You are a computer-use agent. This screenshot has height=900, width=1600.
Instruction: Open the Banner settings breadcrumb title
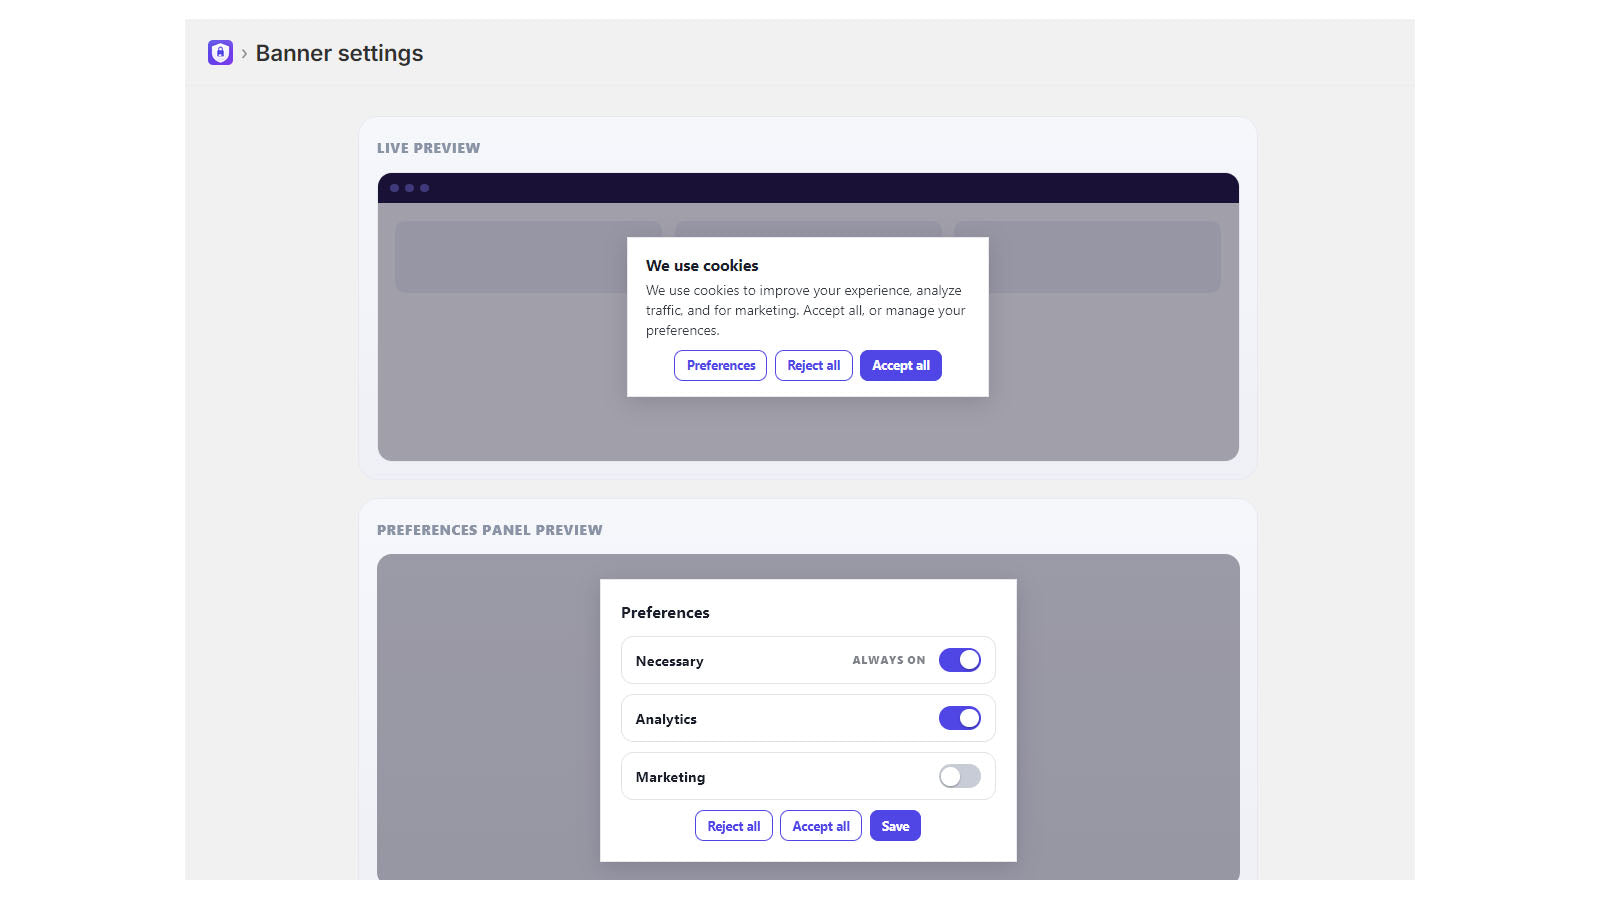point(339,53)
